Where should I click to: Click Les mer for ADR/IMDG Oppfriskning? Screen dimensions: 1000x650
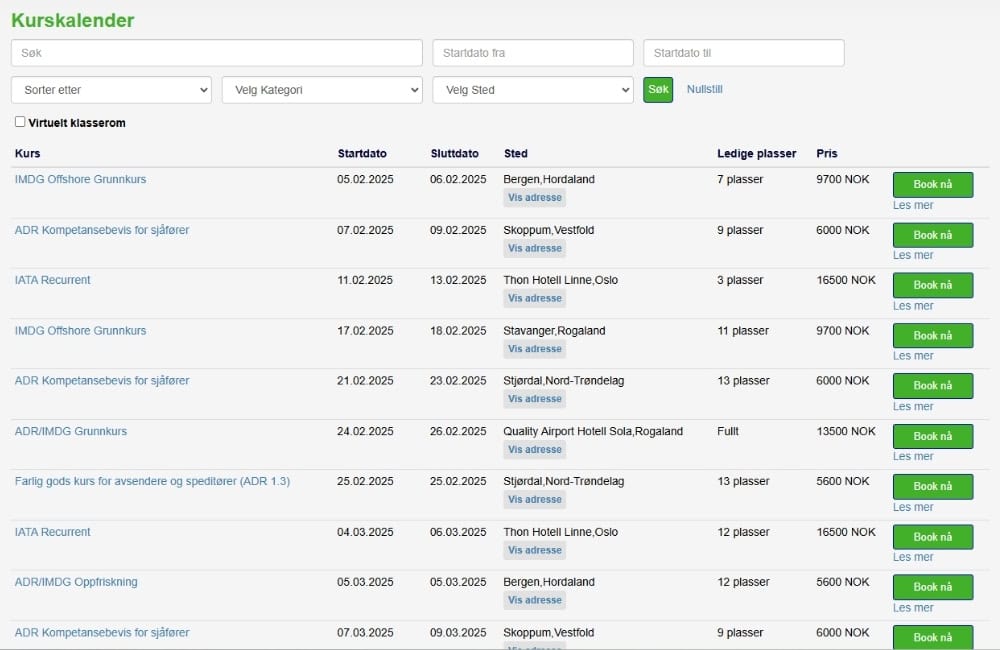[x=912, y=607]
